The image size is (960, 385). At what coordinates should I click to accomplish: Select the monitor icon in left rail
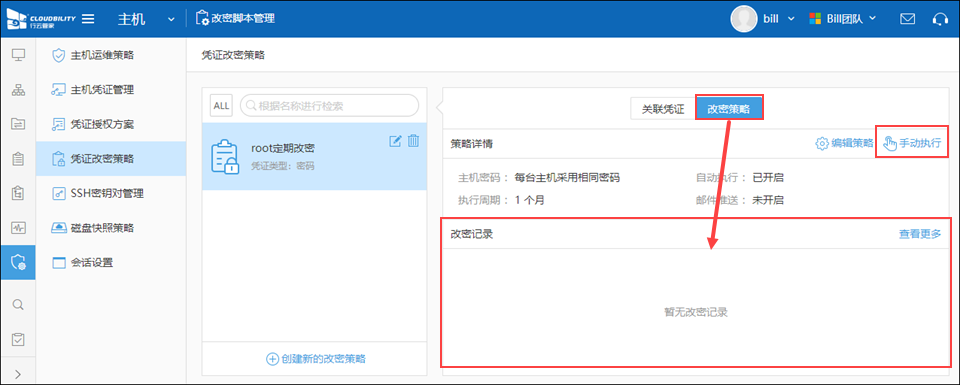[x=18, y=55]
